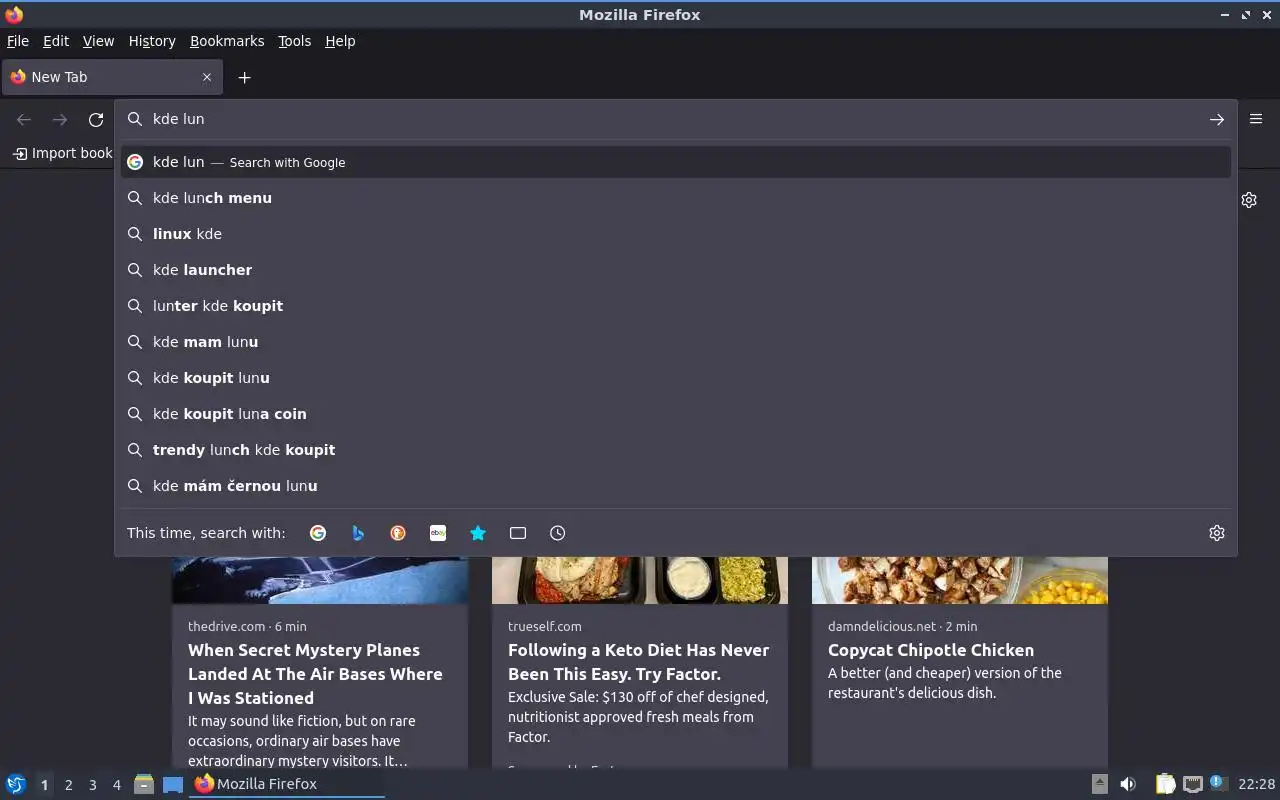Select the New Tab tab
The height and width of the screenshot is (800, 1280).
(x=111, y=77)
